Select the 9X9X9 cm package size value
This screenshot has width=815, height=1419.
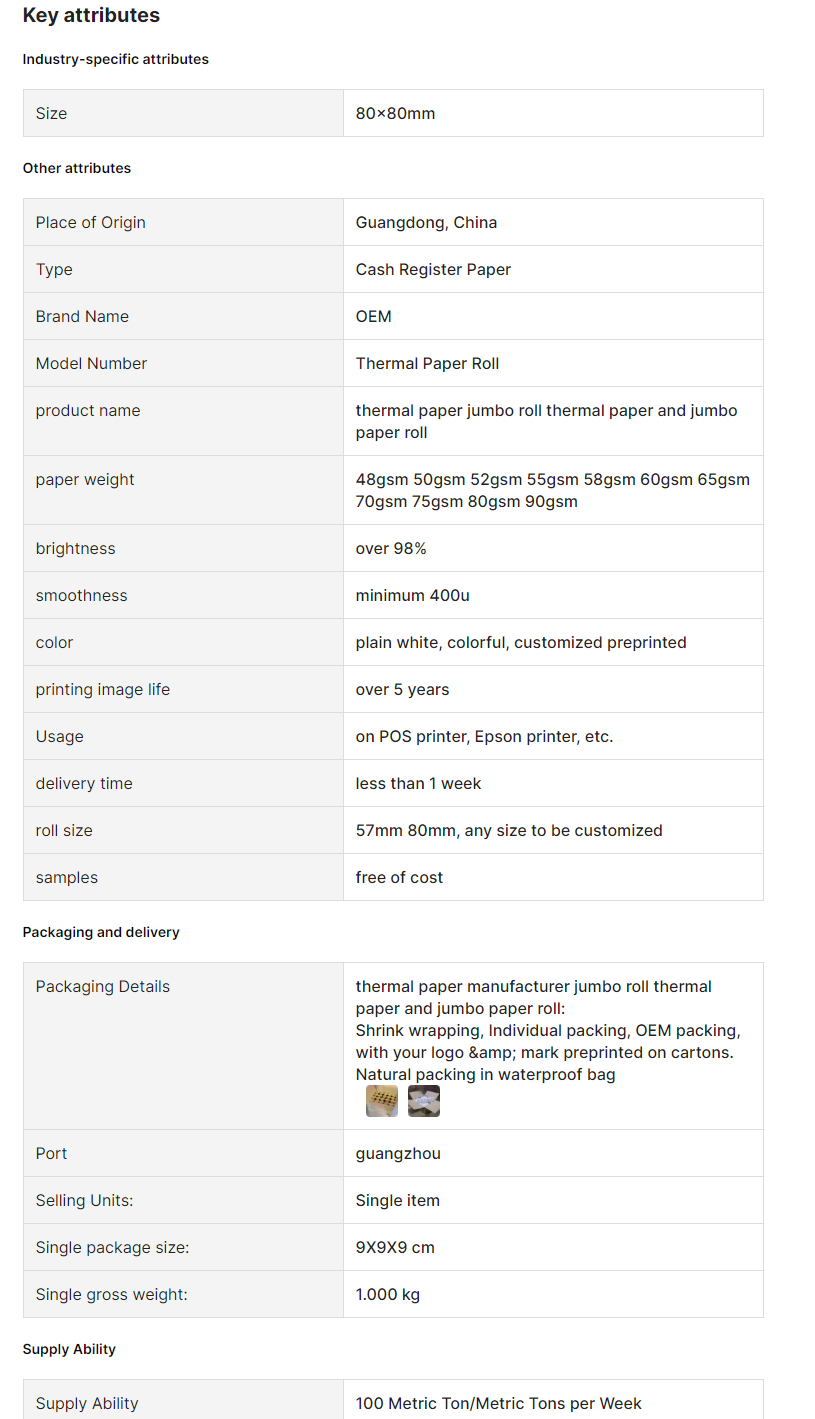(x=395, y=1247)
